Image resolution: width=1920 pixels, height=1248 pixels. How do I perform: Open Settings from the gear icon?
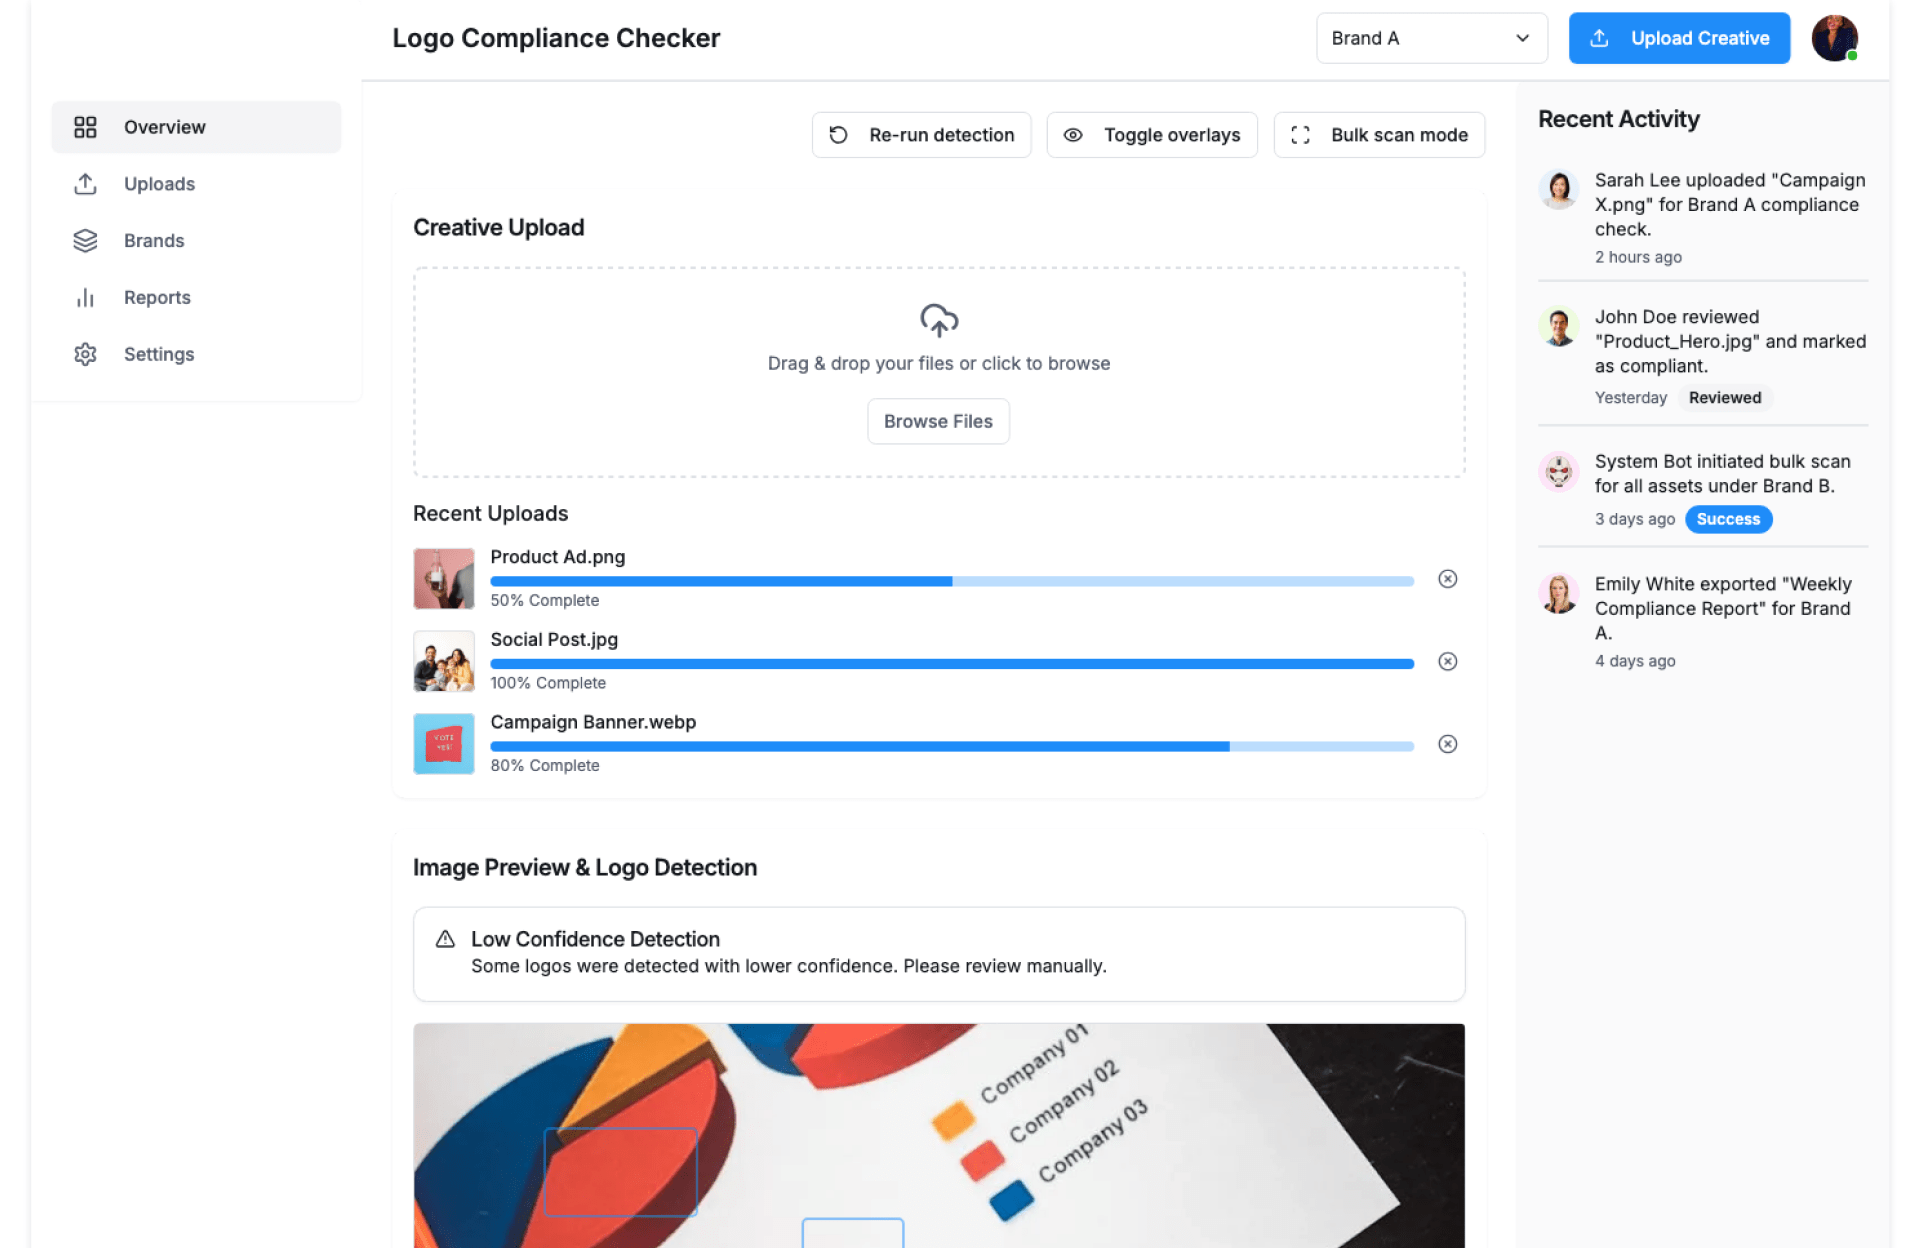[86, 354]
